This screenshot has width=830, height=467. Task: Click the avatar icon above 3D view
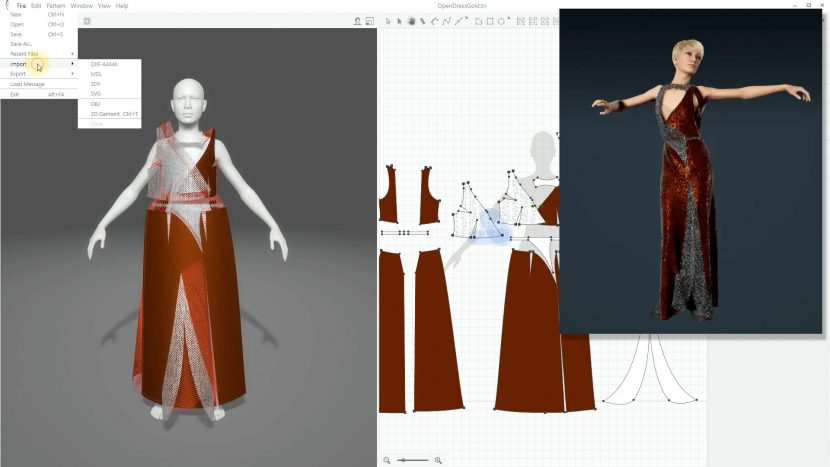(357, 21)
